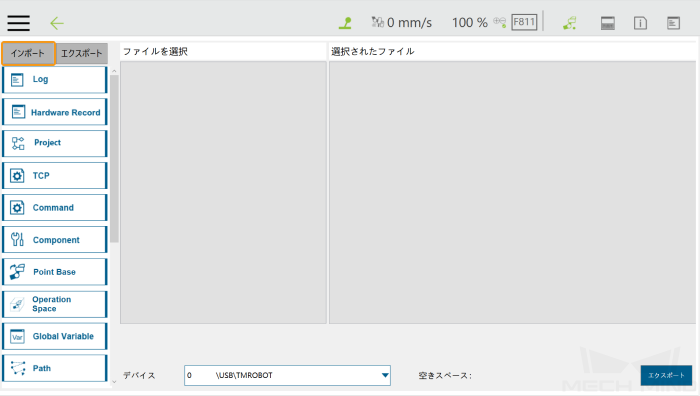700x396 pixels.
Task: Select the Point Base category
Action: tap(55, 272)
